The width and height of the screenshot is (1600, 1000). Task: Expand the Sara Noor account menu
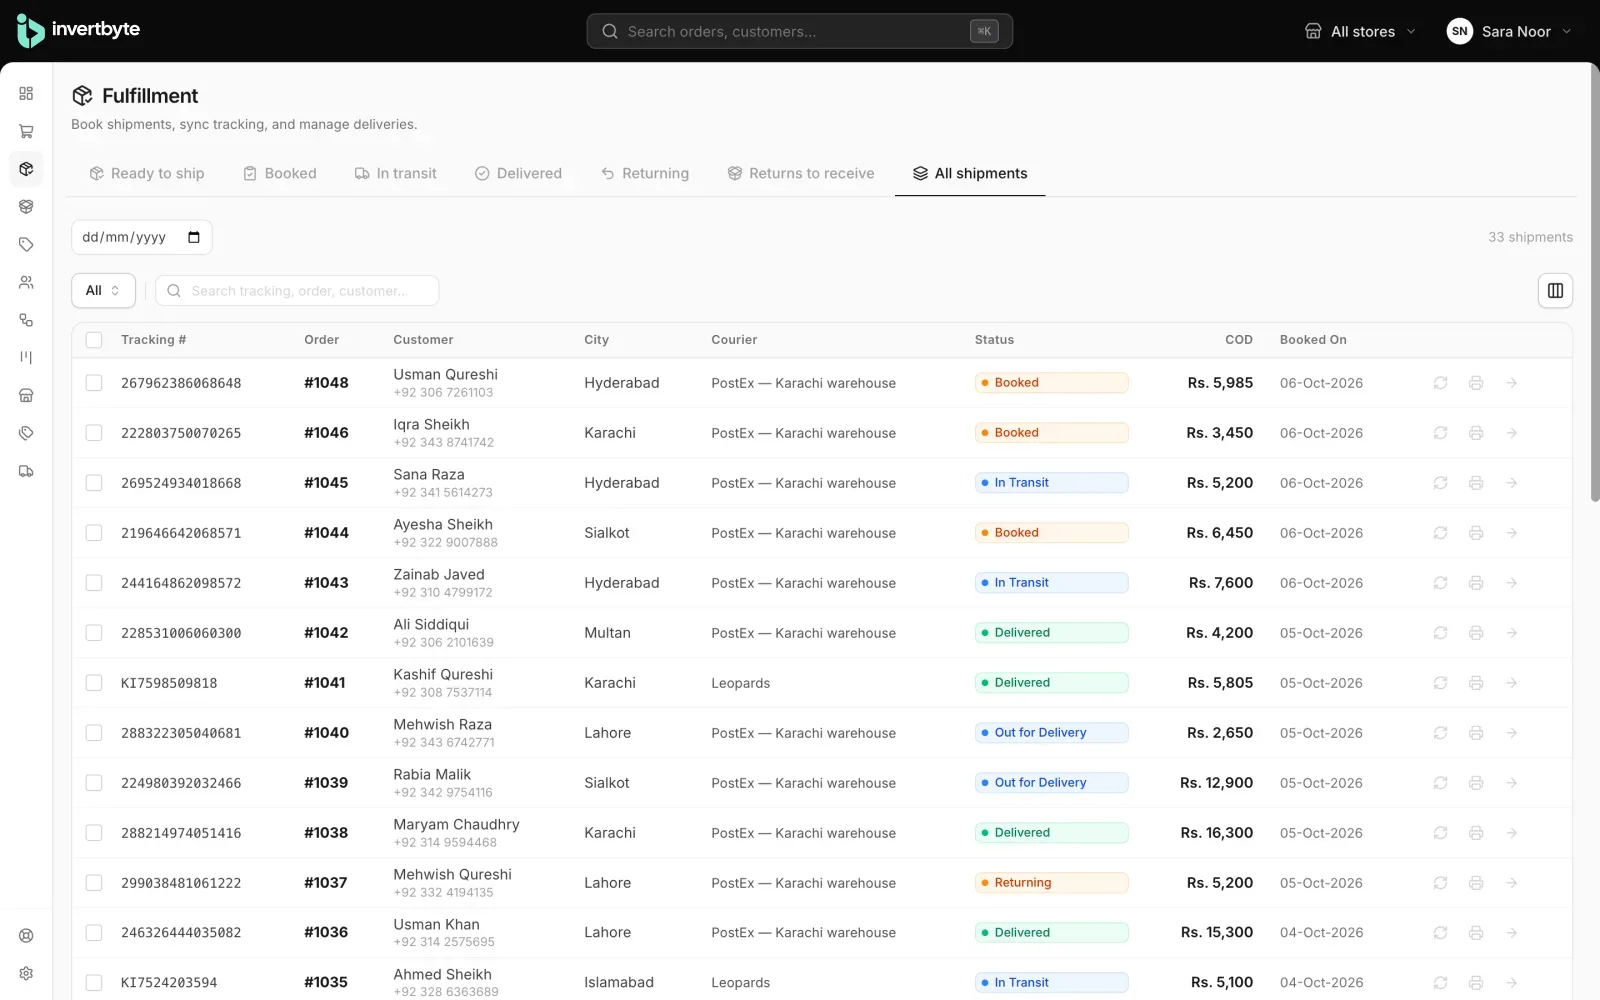coord(1510,31)
